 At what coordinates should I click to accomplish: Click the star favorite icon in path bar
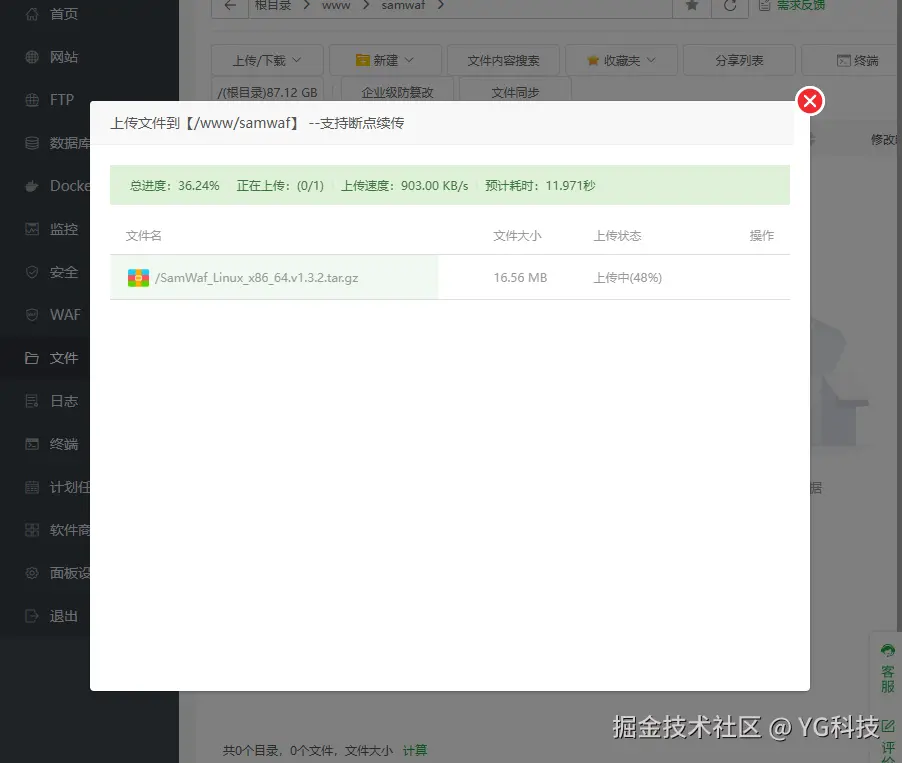(692, 6)
